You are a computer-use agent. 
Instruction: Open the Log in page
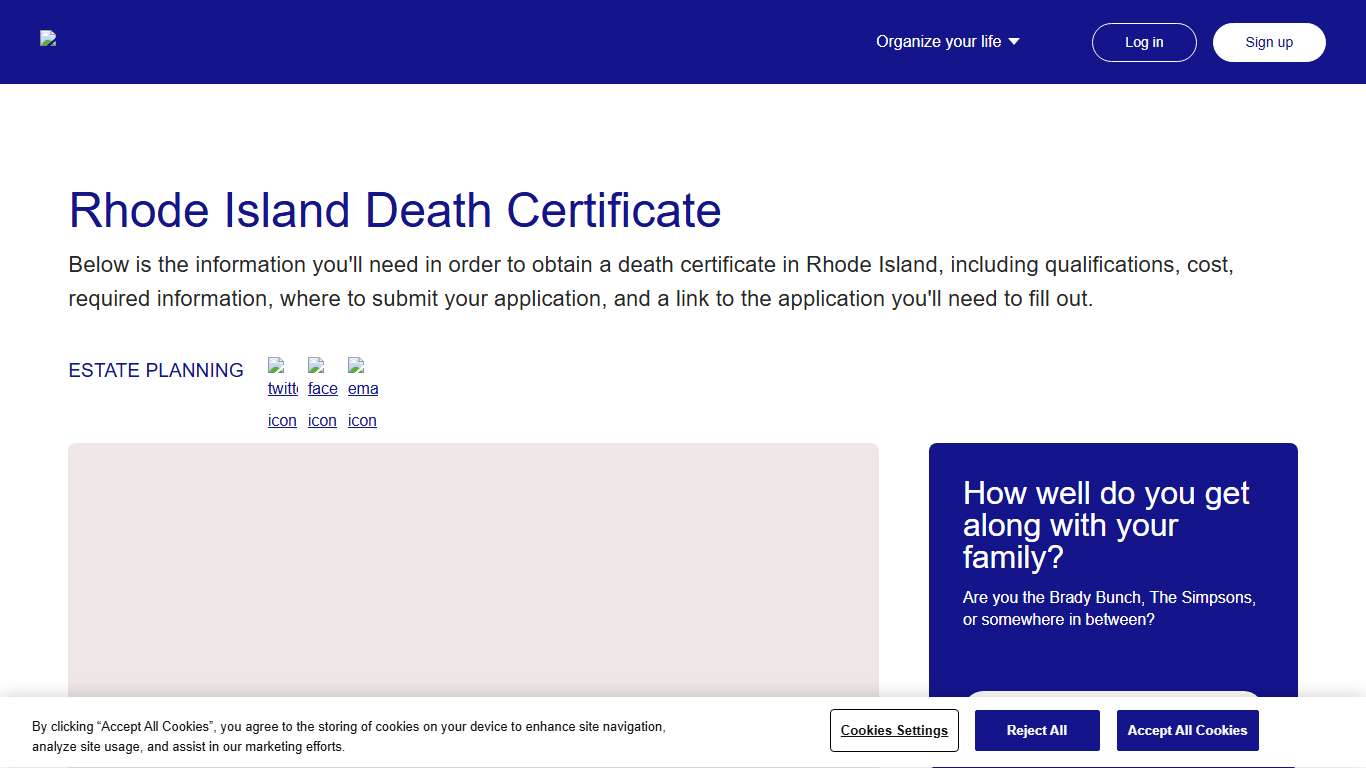coord(1144,42)
